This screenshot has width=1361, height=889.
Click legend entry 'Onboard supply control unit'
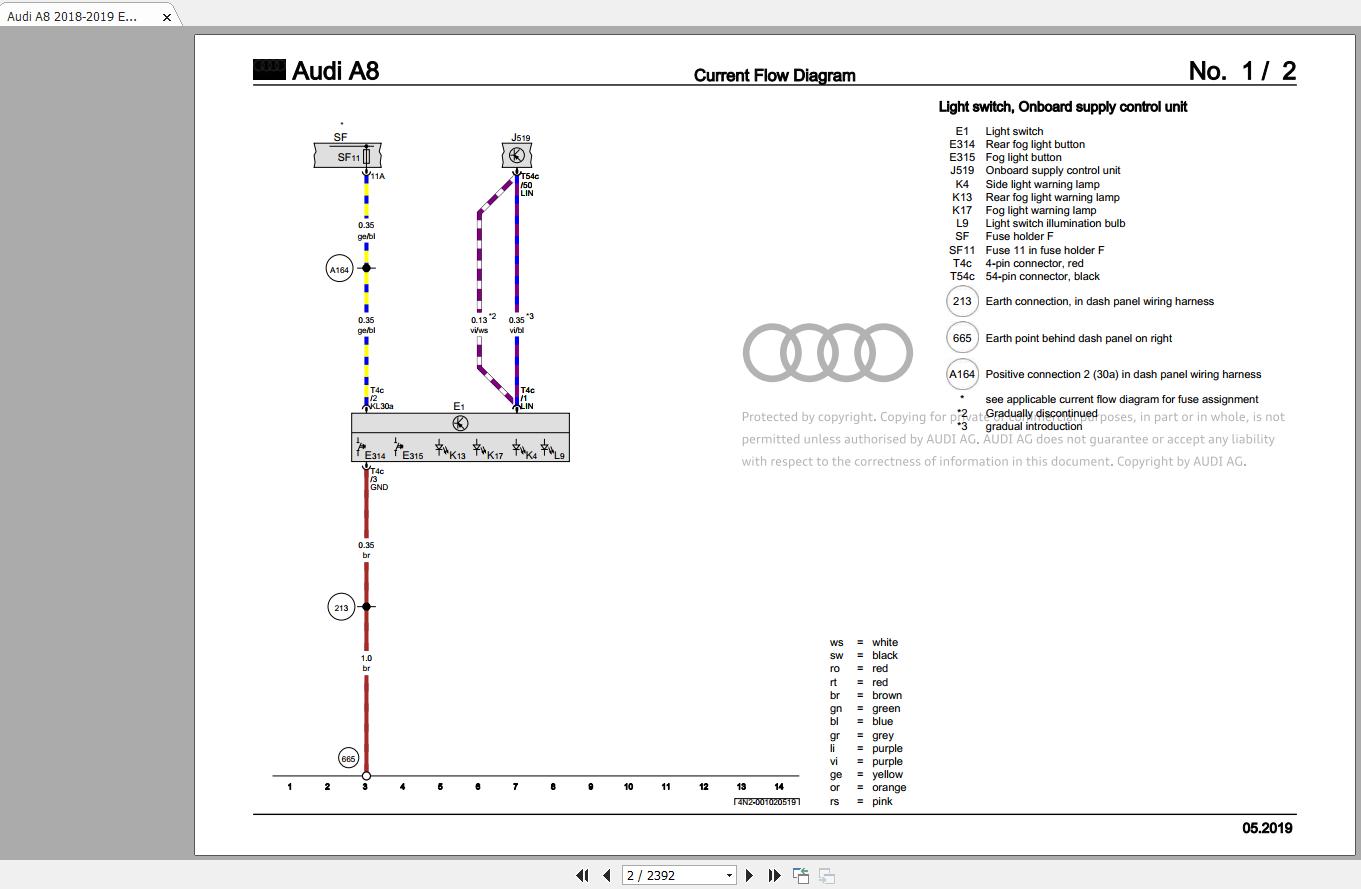(1053, 170)
